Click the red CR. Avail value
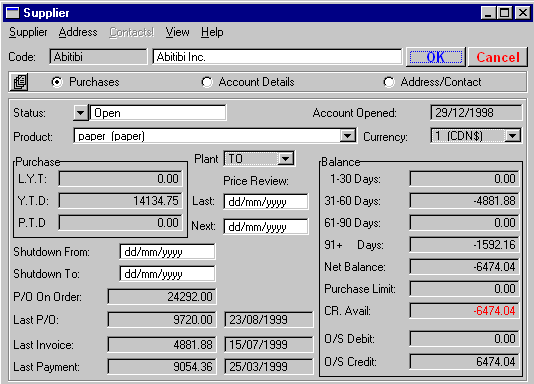This screenshot has width=534, height=384. [x=464, y=311]
